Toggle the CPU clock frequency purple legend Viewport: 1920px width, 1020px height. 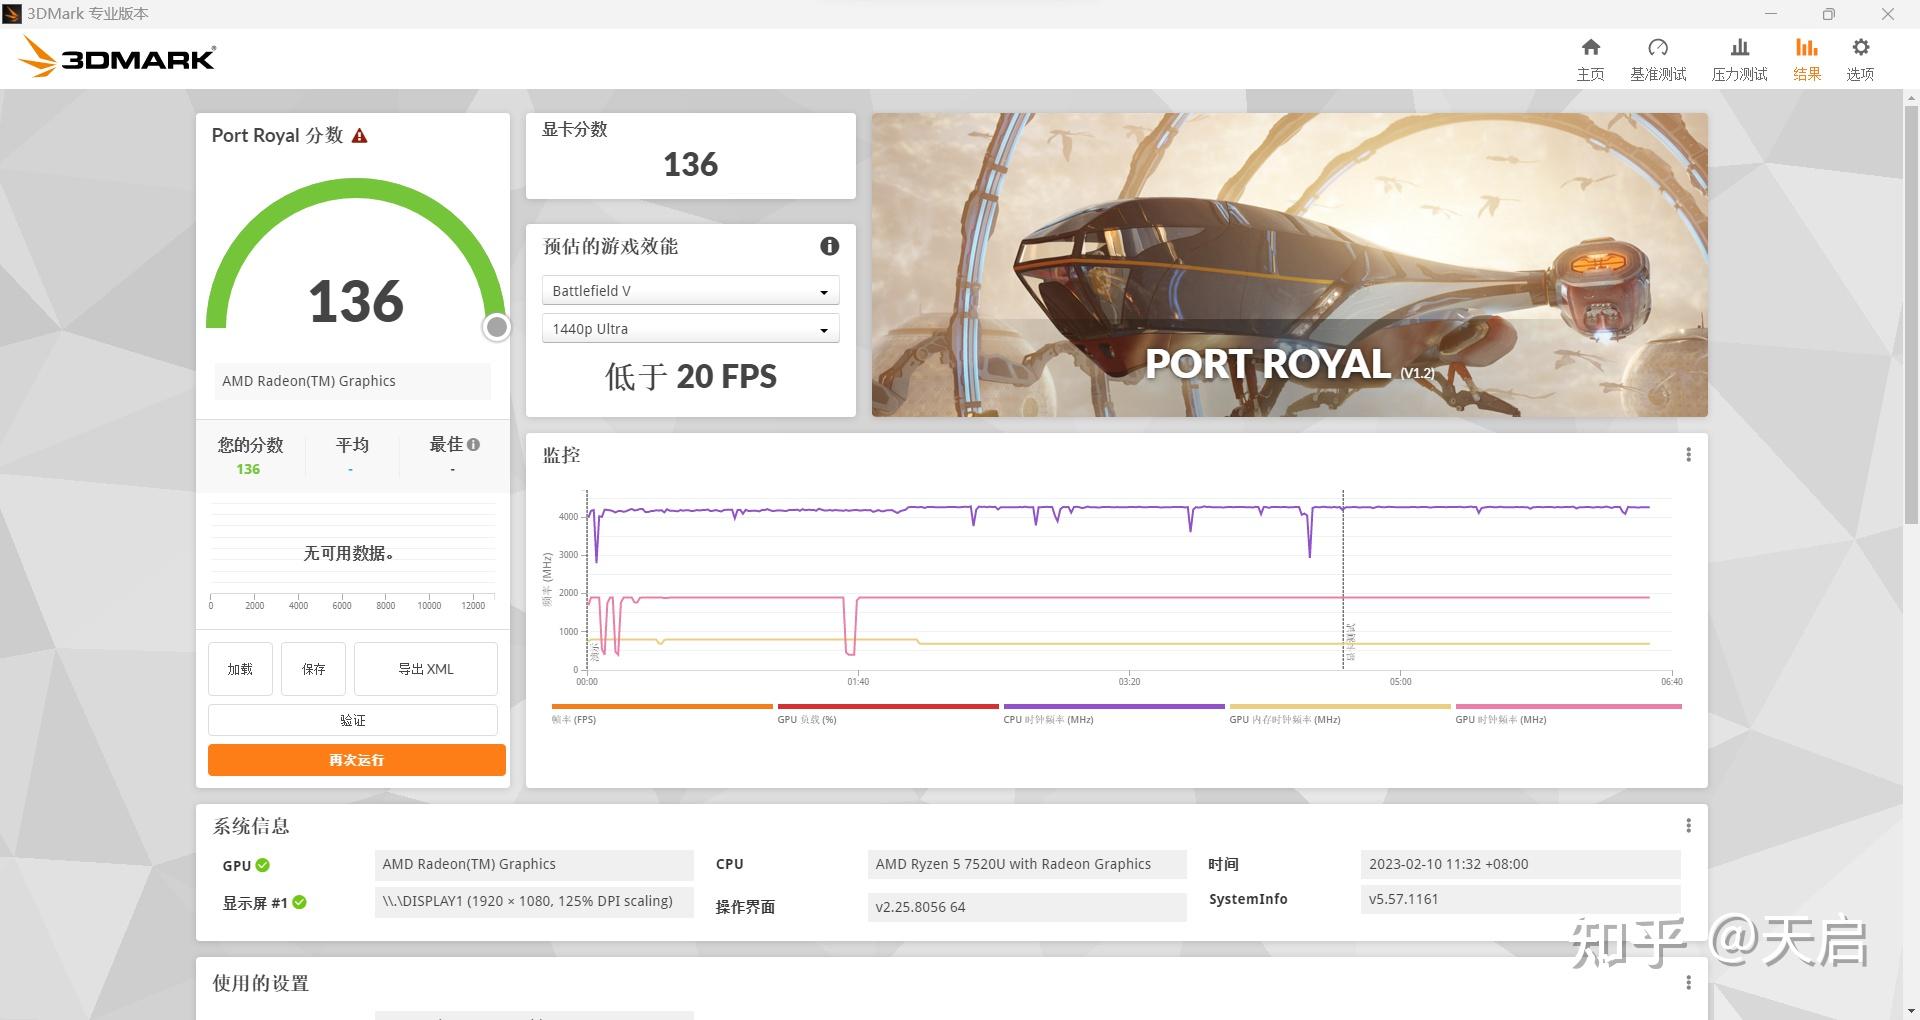[x=1114, y=707]
